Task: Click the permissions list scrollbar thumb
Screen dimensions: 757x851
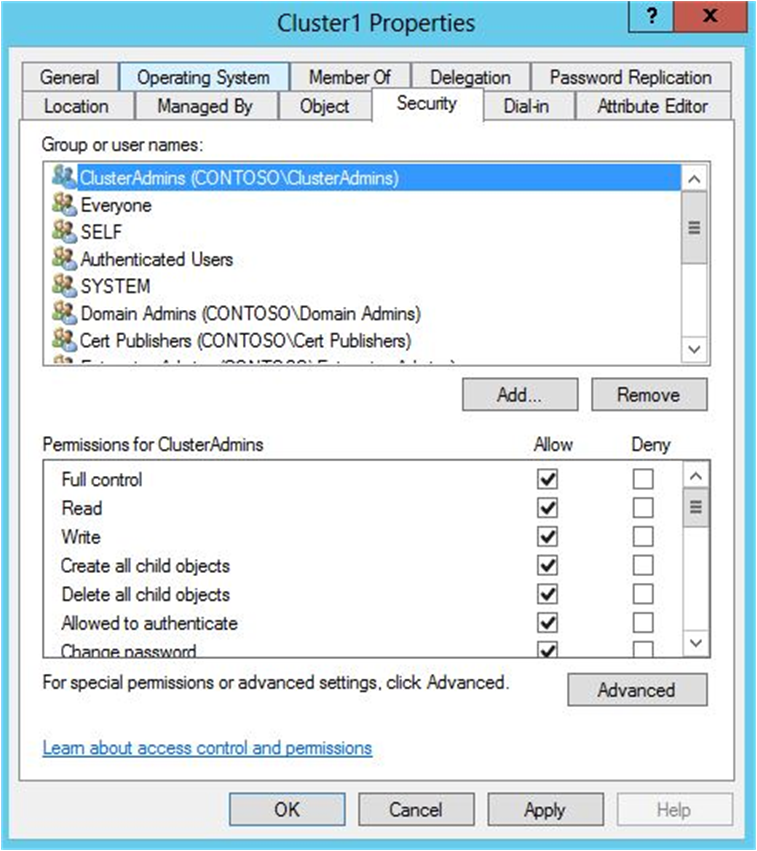Action: pos(696,507)
